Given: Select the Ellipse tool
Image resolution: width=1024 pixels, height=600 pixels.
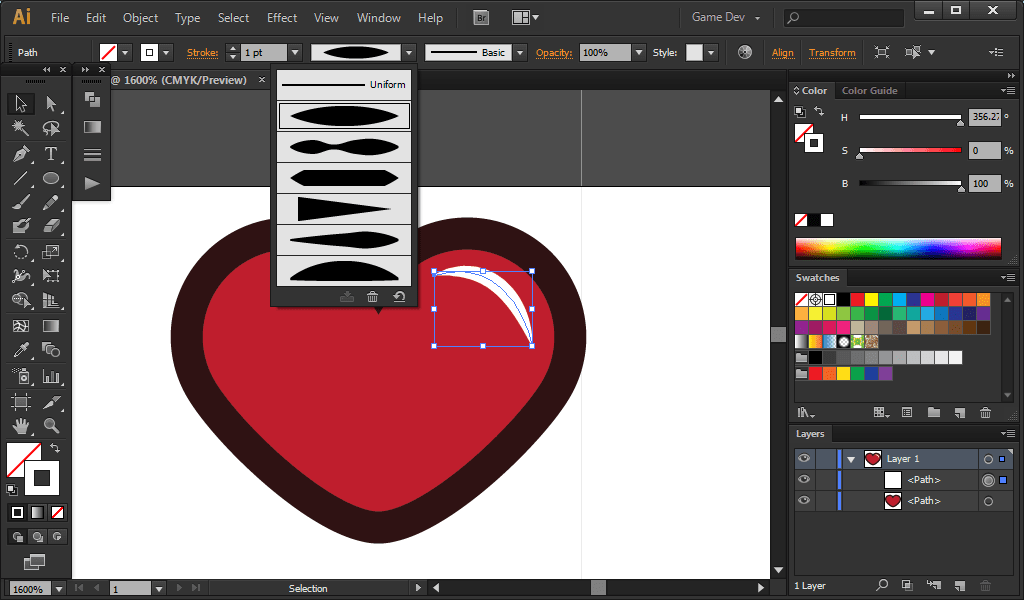Looking at the screenshot, I should 51,179.
